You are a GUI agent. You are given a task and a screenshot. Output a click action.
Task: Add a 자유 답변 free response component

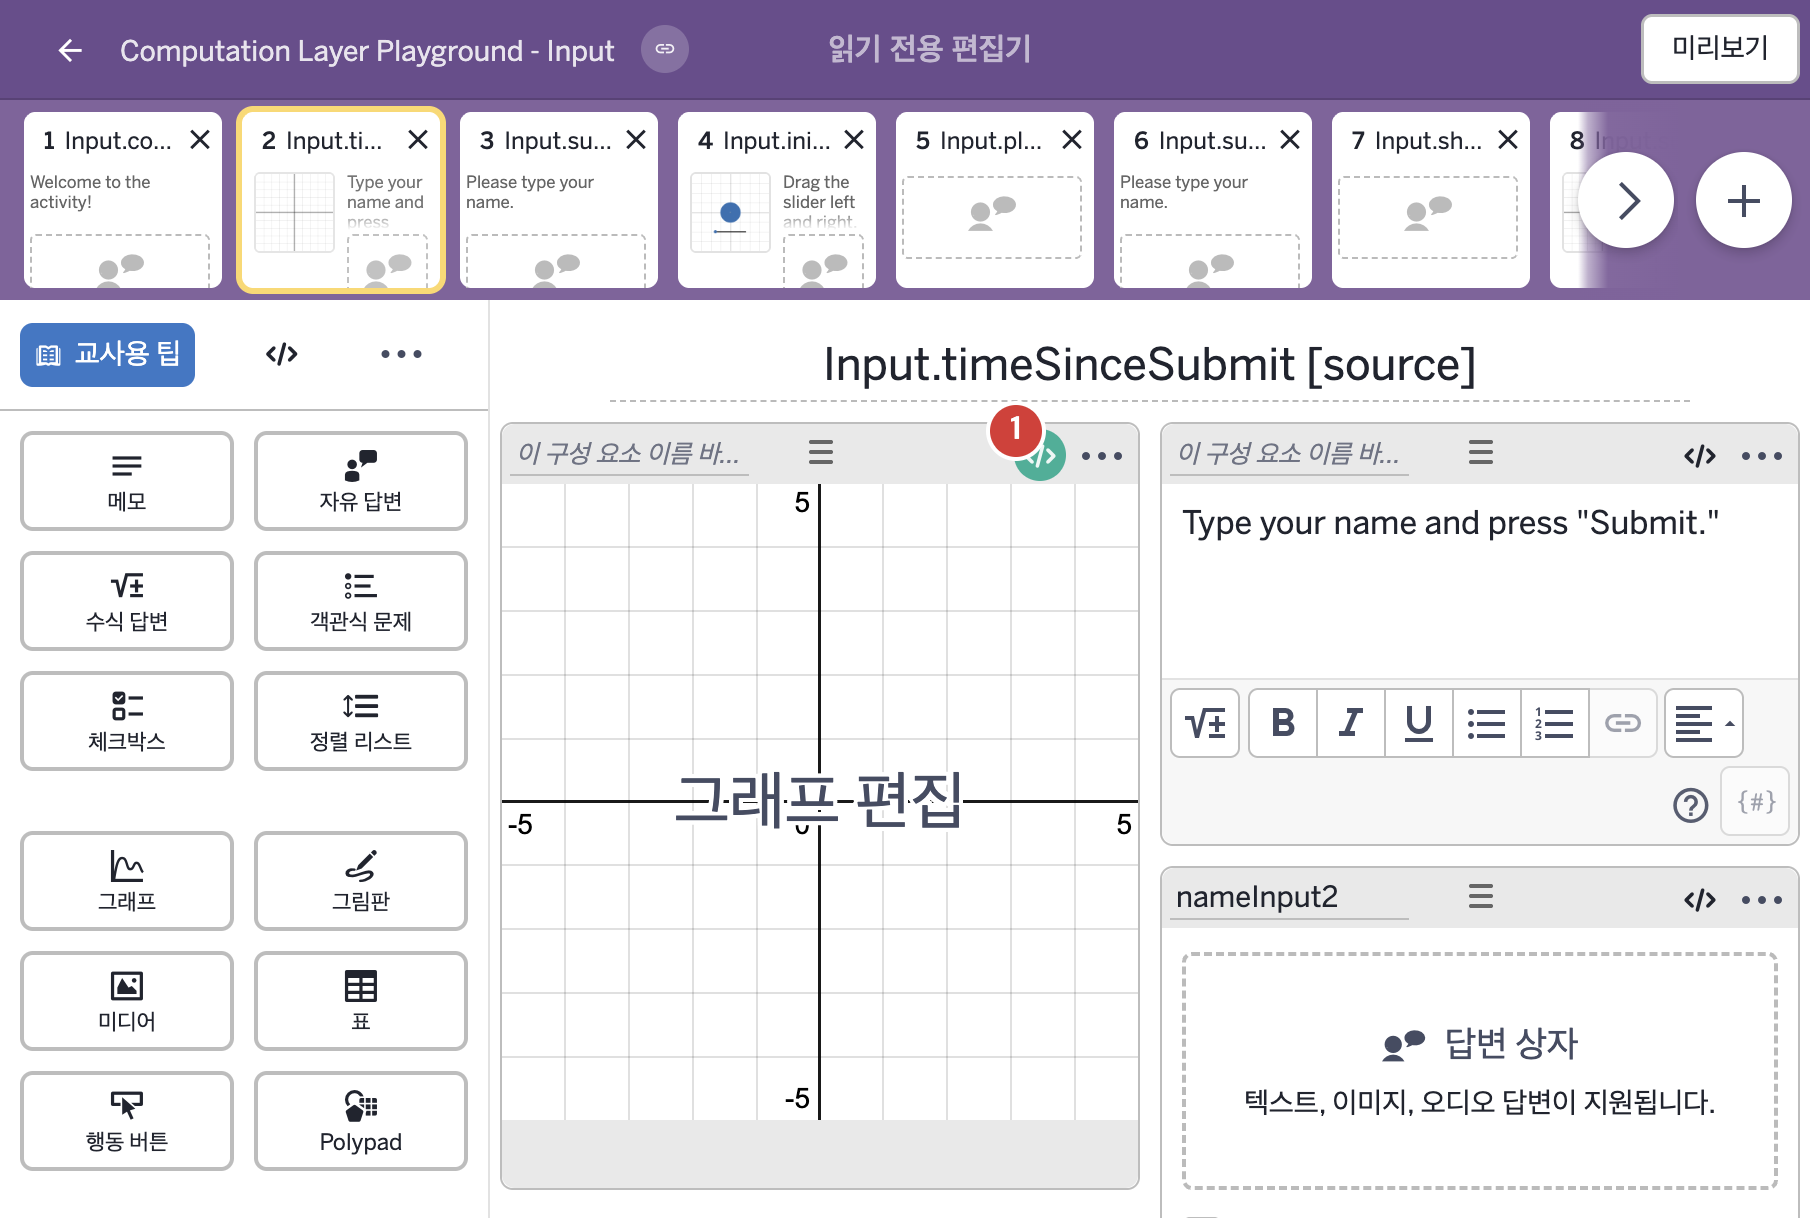pos(361,481)
